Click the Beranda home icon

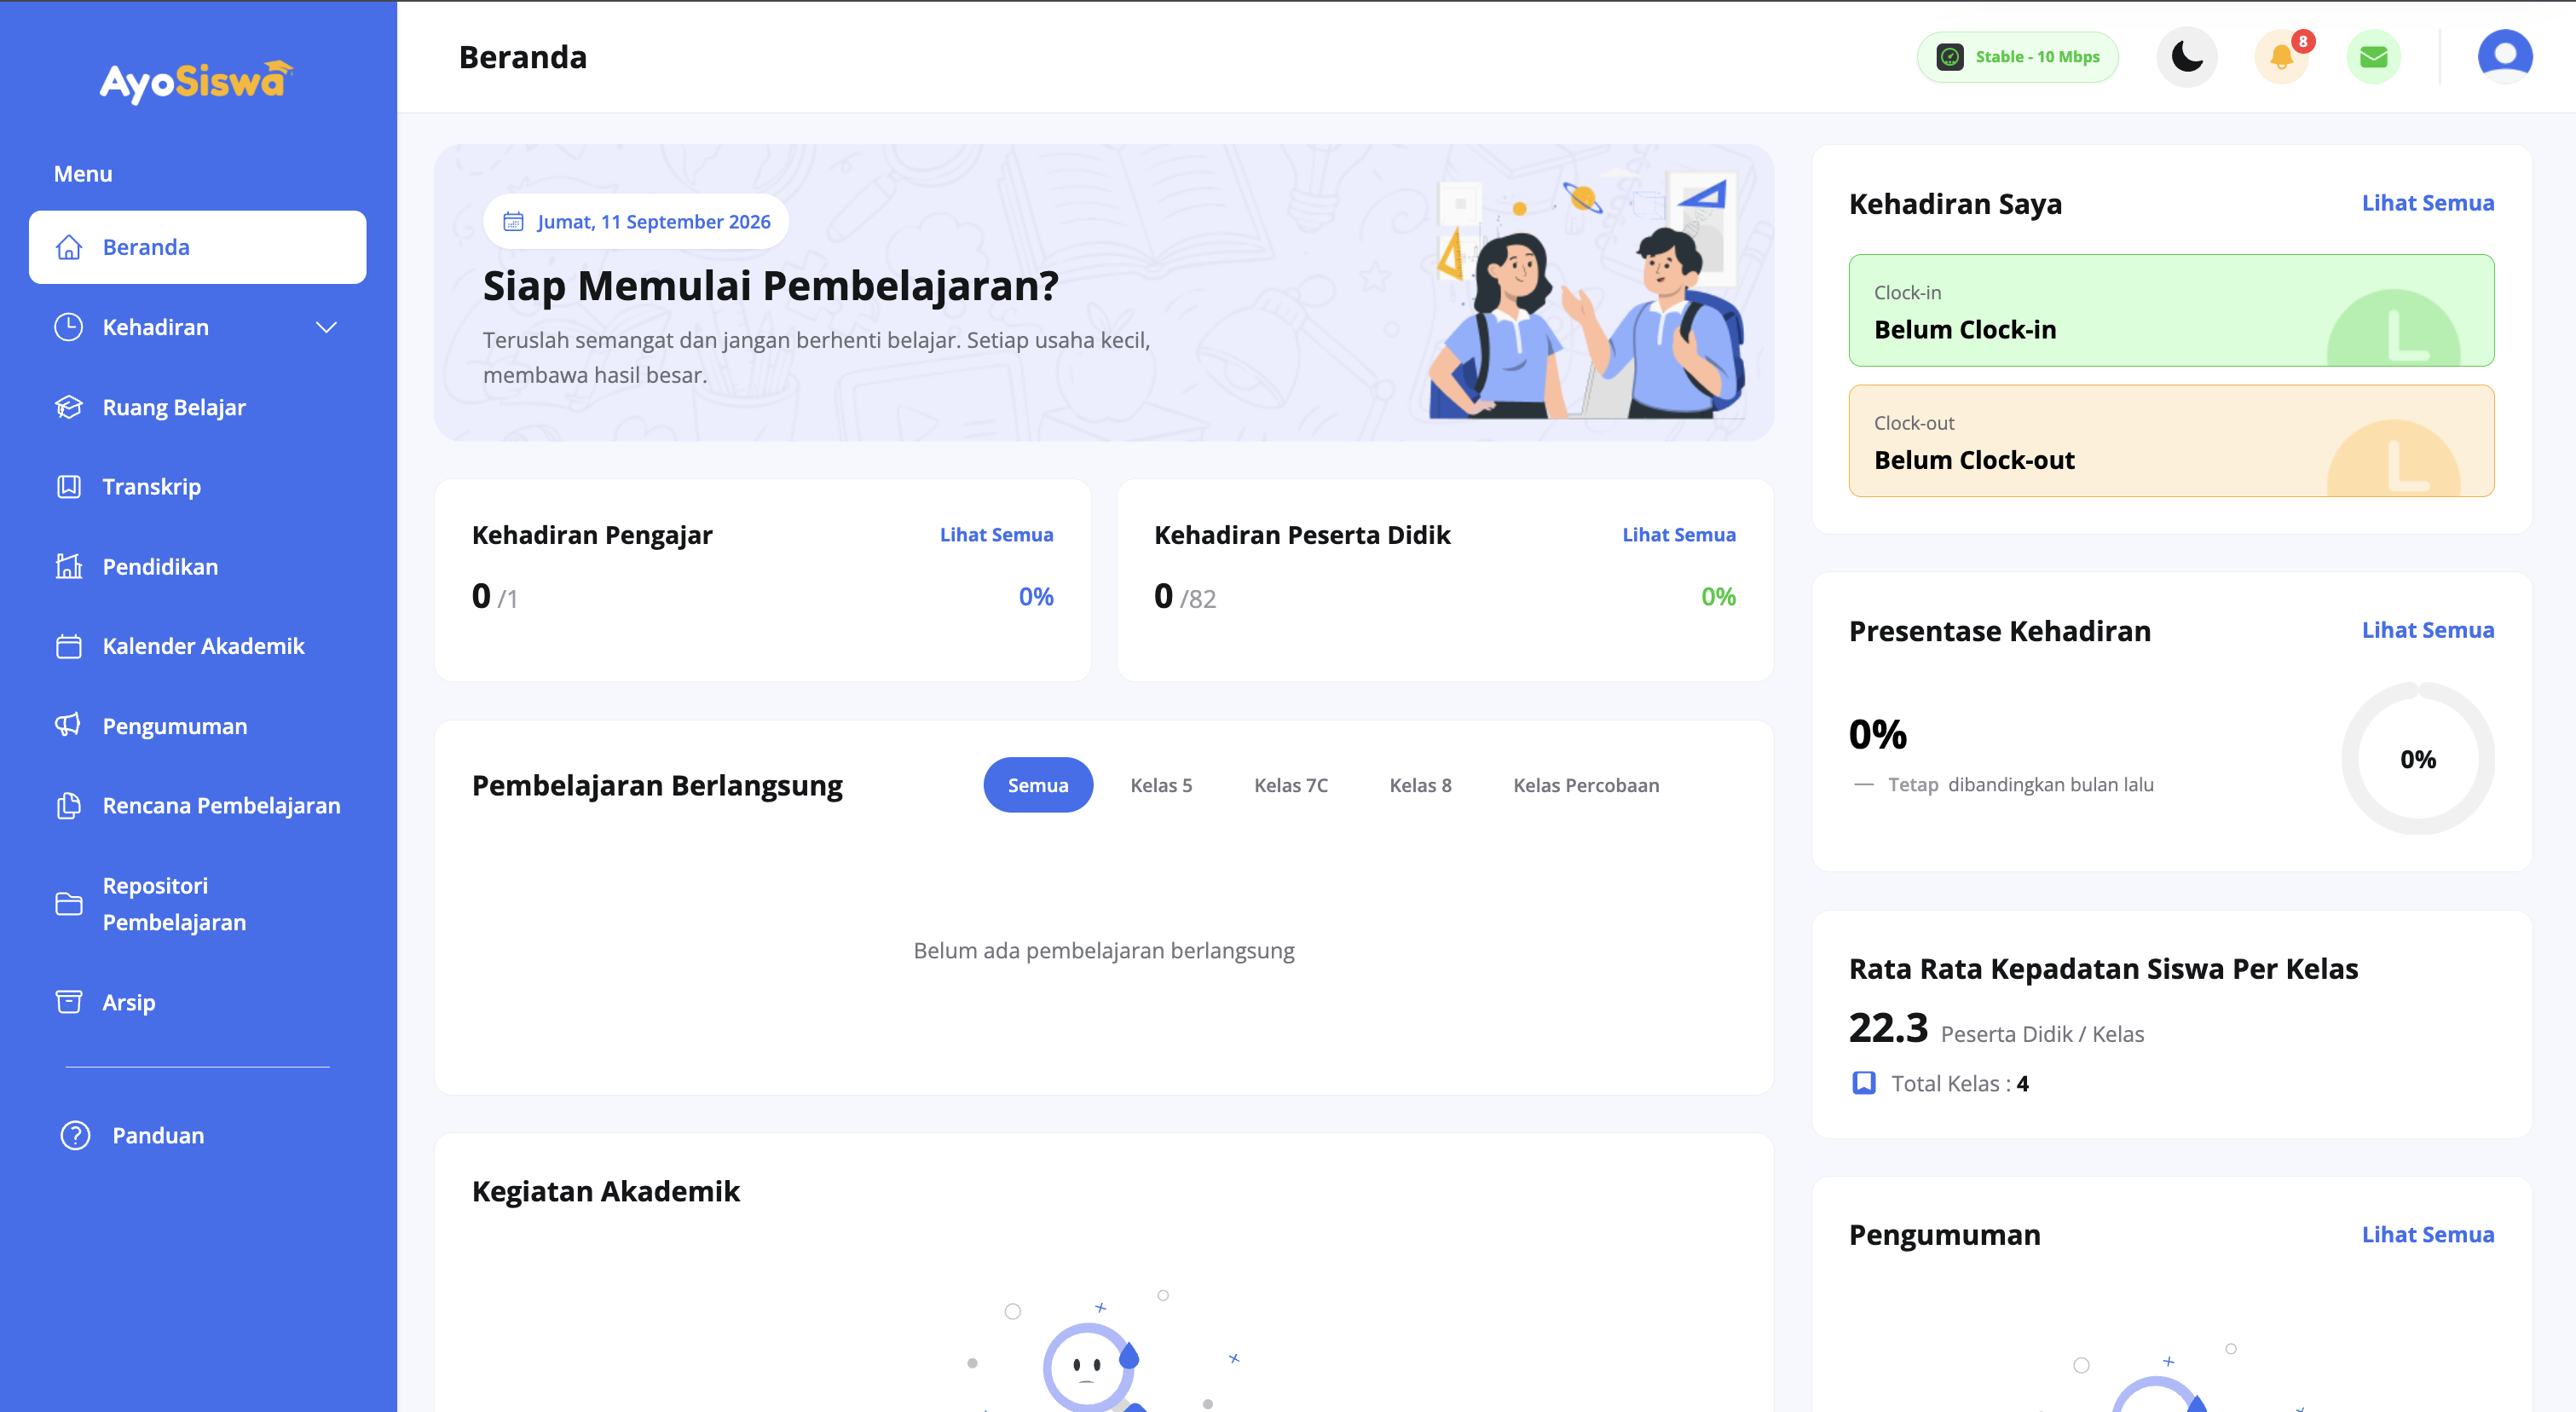69,247
